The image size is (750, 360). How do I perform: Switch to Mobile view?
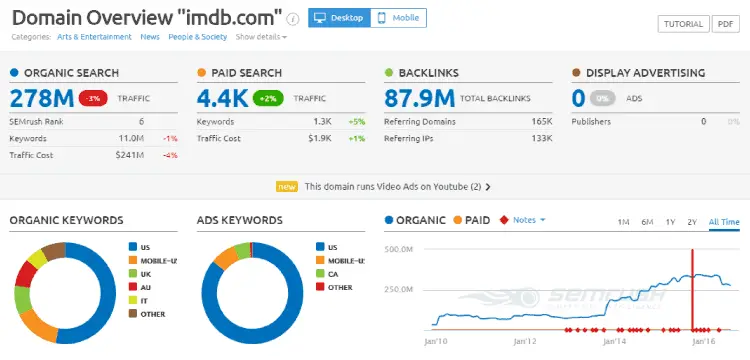[398, 18]
